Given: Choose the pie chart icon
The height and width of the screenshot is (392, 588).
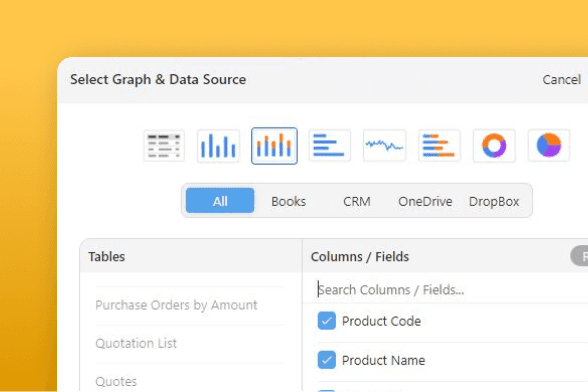Looking at the screenshot, I should point(549,146).
